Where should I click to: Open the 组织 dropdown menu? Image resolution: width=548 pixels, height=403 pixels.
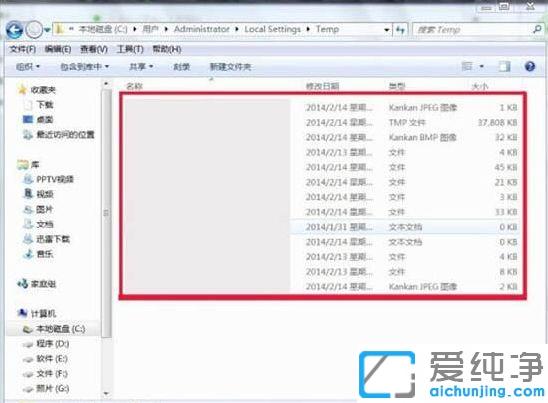coord(28,66)
